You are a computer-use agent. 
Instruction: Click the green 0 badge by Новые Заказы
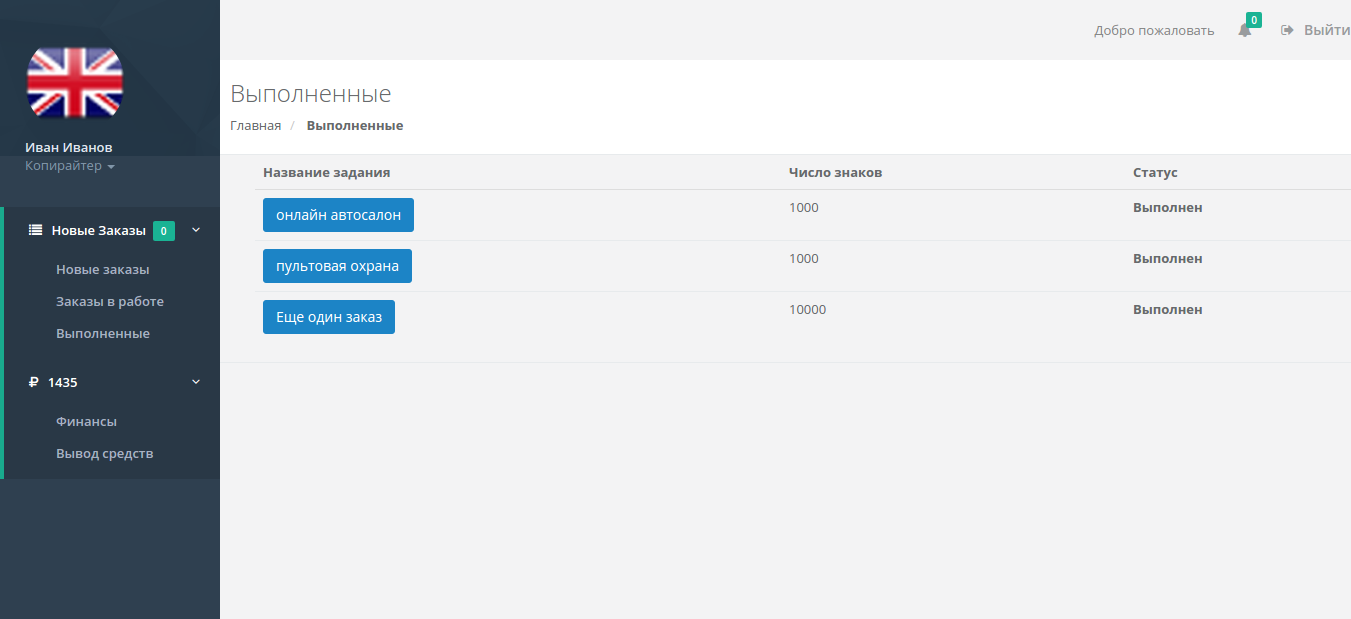pos(164,231)
